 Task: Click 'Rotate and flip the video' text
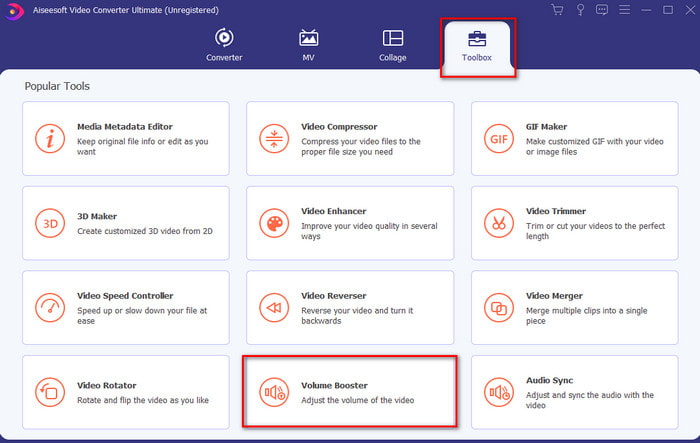pos(143,400)
